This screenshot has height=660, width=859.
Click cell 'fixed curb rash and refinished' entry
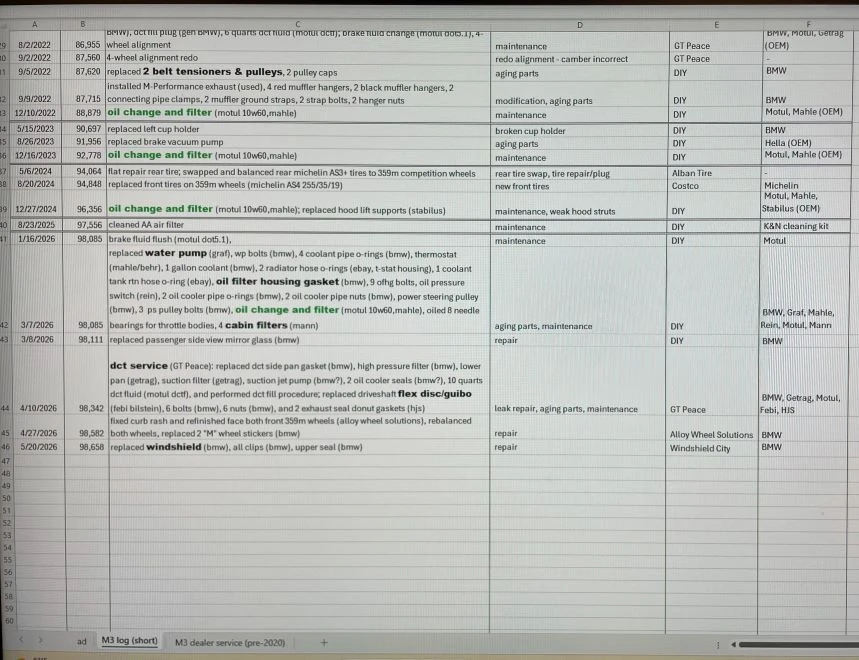pyautogui.click(x=300, y=427)
